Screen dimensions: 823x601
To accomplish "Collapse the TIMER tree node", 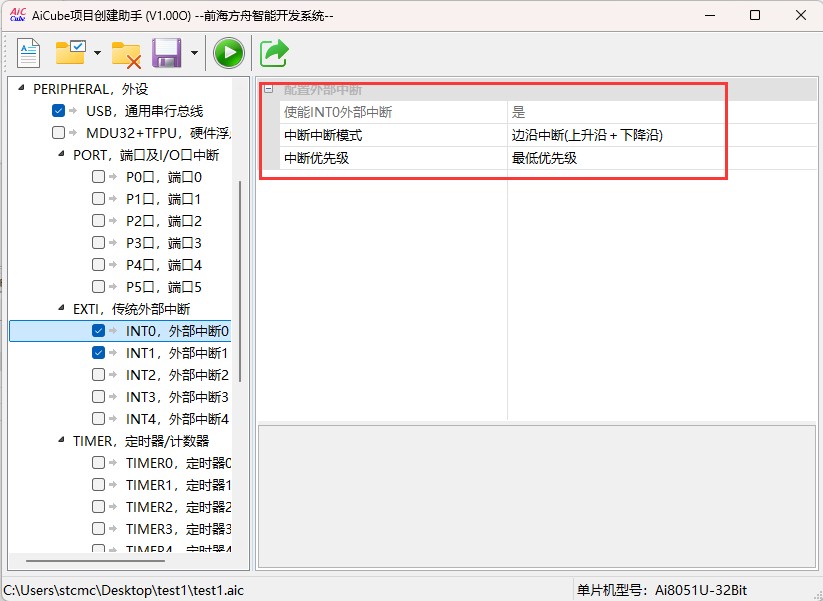I will (x=61, y=440).
